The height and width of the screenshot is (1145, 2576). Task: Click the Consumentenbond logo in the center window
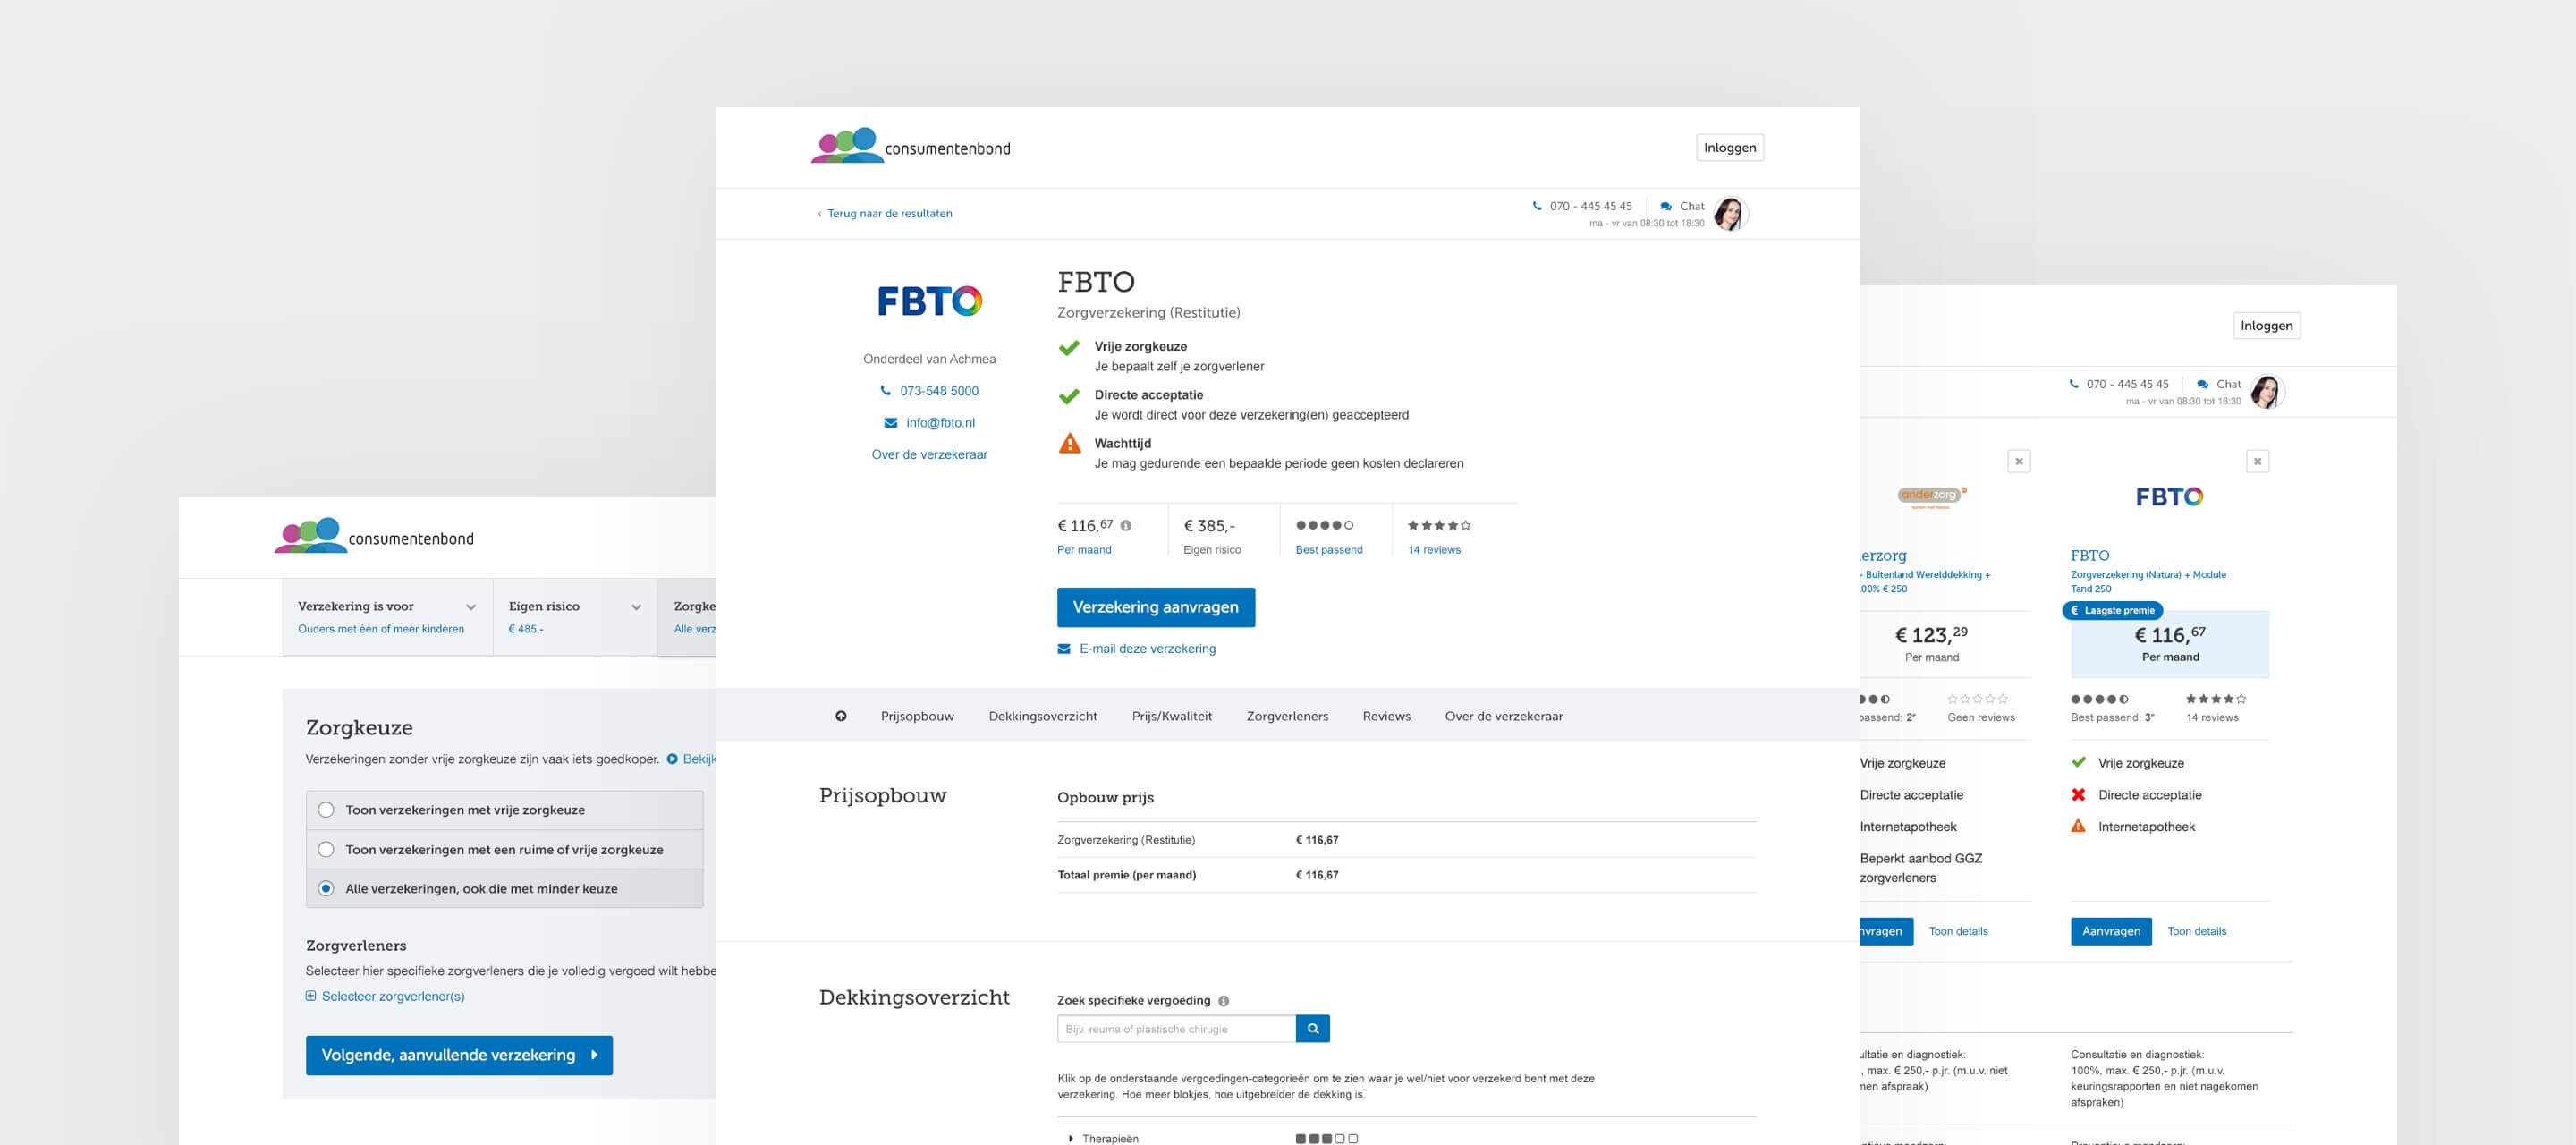(x=910, y=146)
